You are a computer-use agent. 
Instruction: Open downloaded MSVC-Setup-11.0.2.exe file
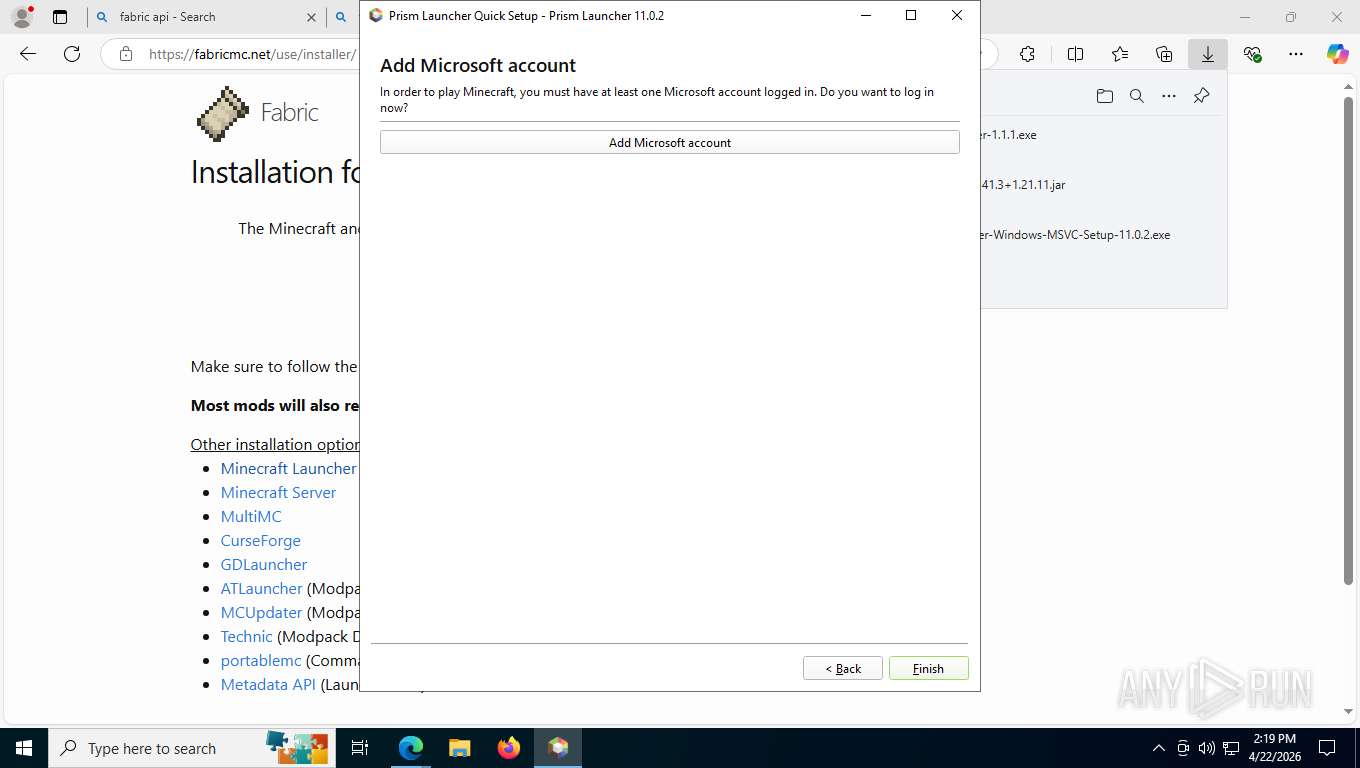(x=1076, y=235)
